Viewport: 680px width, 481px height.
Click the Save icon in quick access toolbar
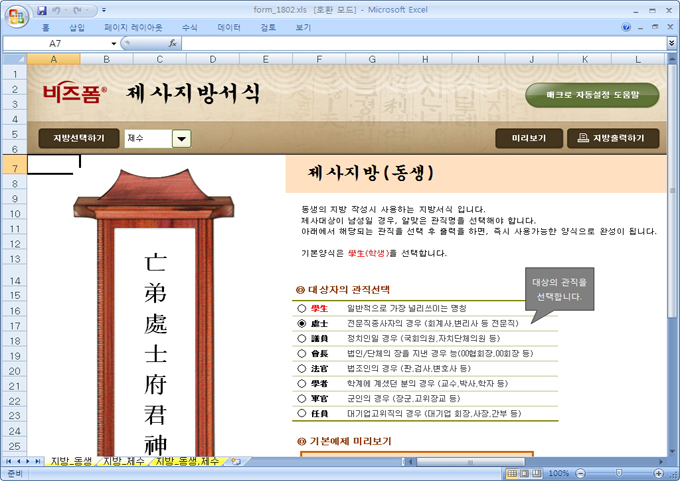(x=42, y=10)
